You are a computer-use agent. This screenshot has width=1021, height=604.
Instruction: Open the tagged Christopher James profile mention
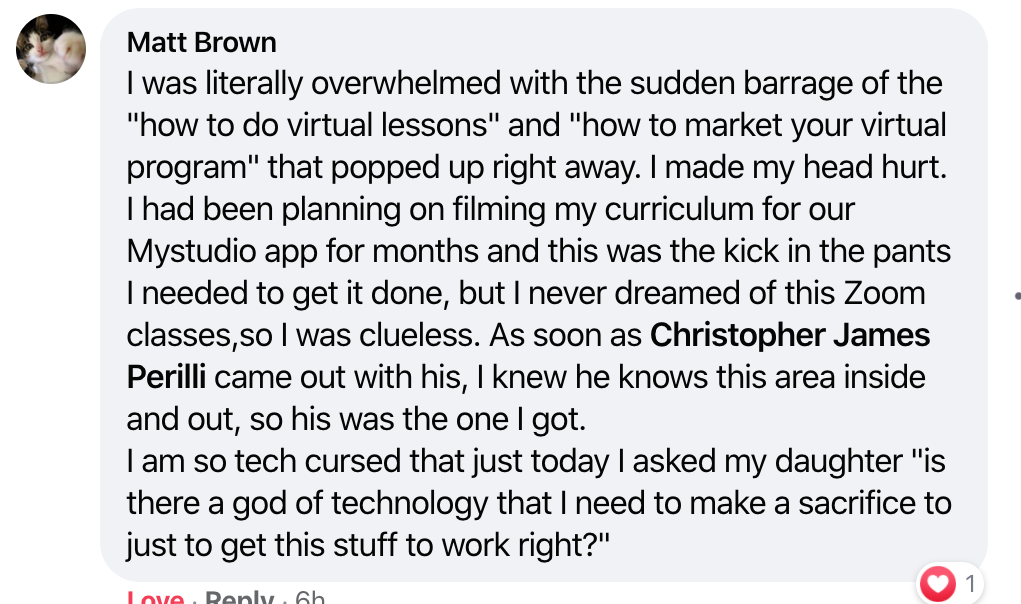(x=790, y=335)
